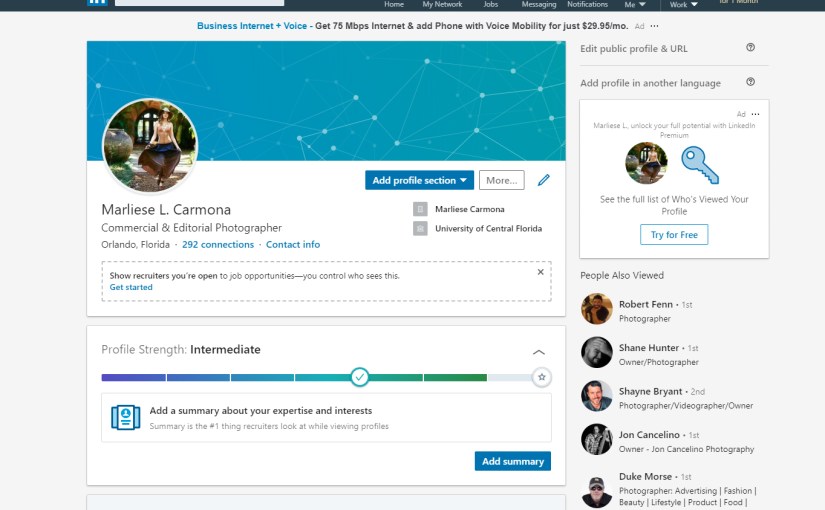
Task: Open Messaging in navigation bar
Action: [539, 4]
